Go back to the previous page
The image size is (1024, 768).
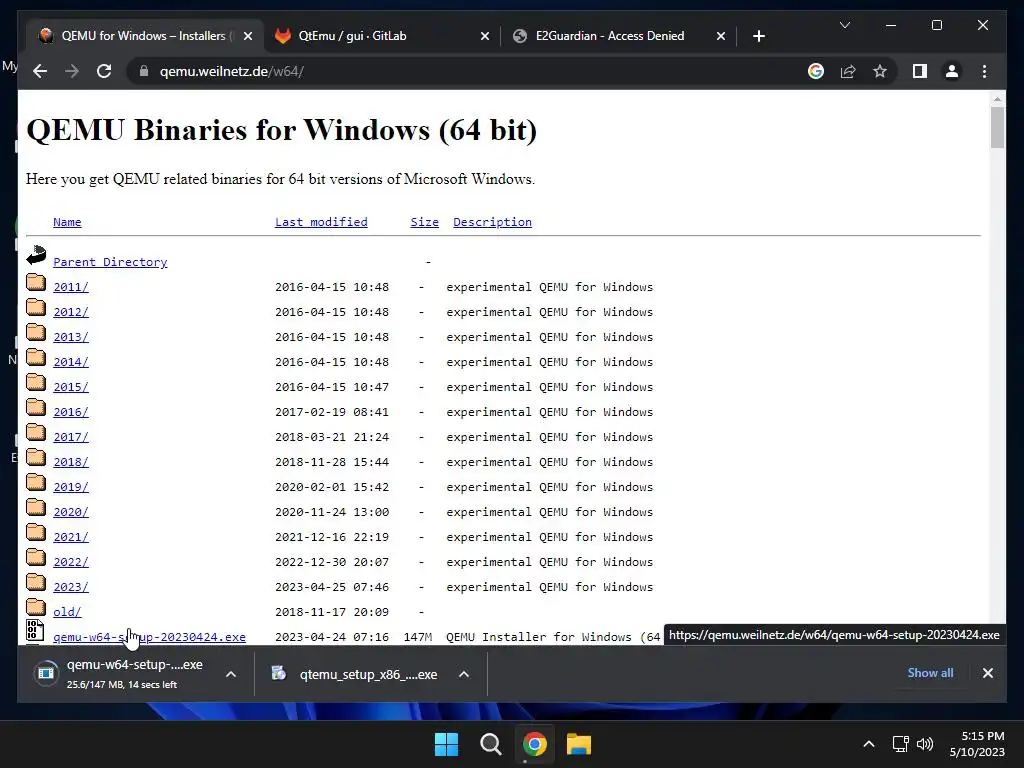click(x=40, y=71)
